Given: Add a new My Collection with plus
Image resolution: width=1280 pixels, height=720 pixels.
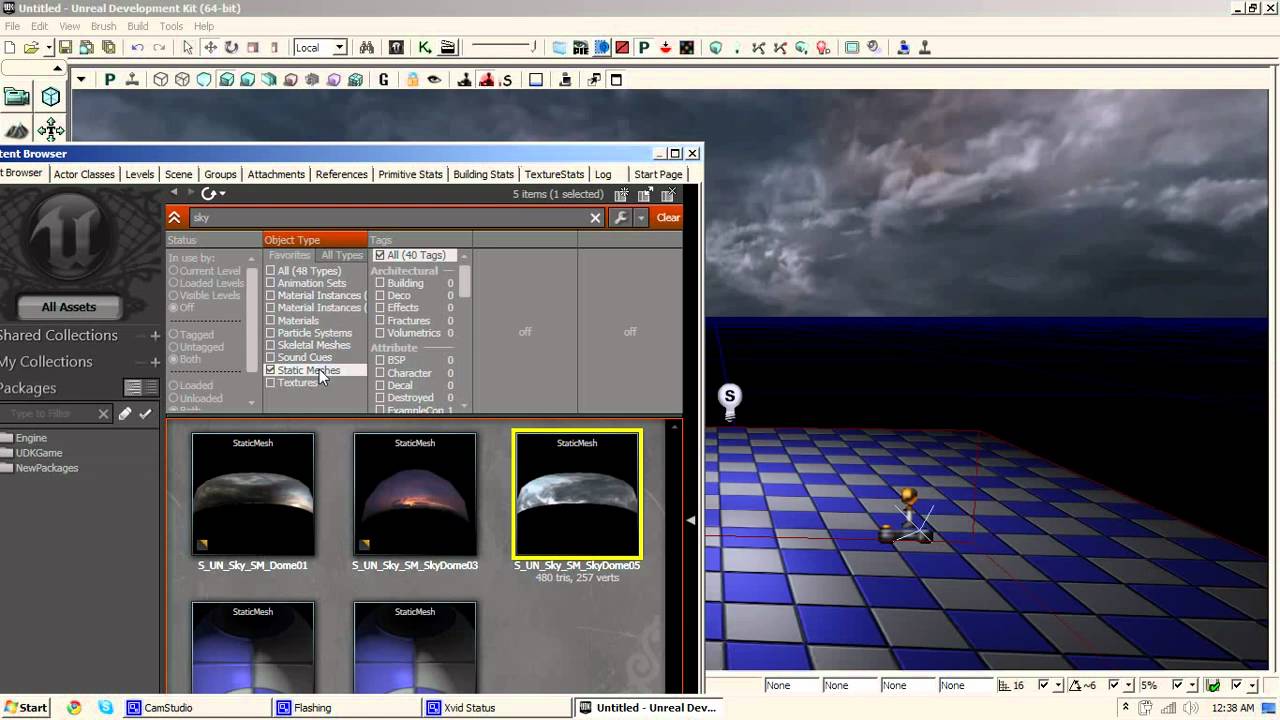Looking at the screenshot, I should pos(155,361).
